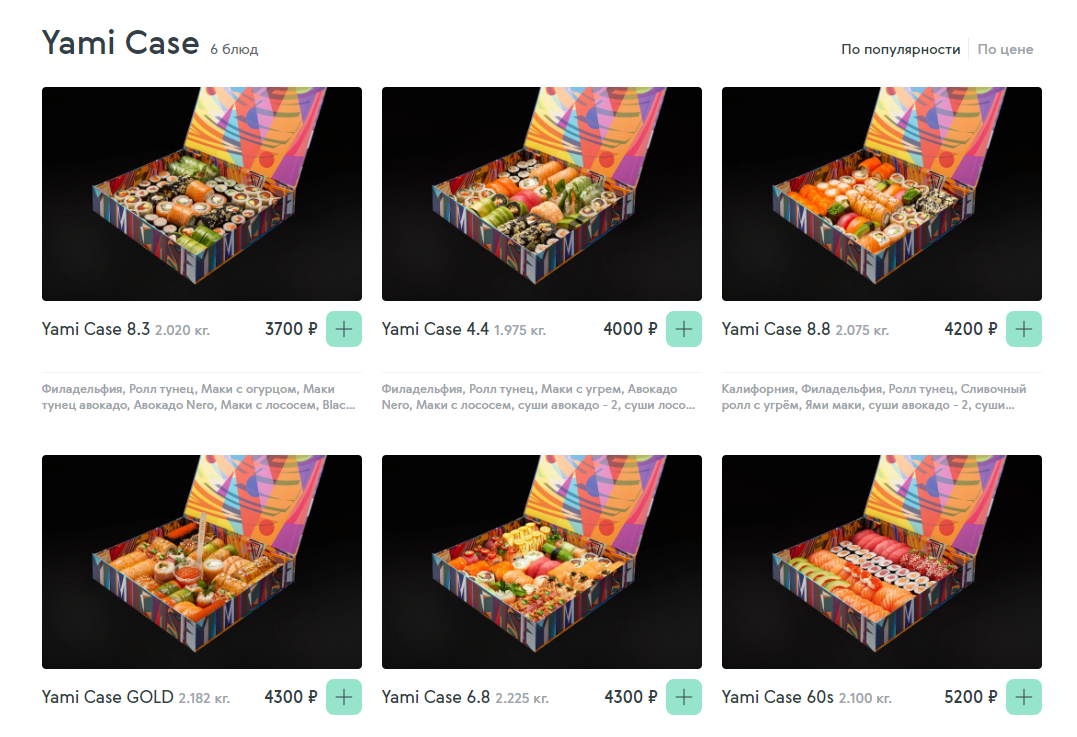Add Yami Case 8.3 to cart
This screenshot has width=1077, height=737.
343,329
